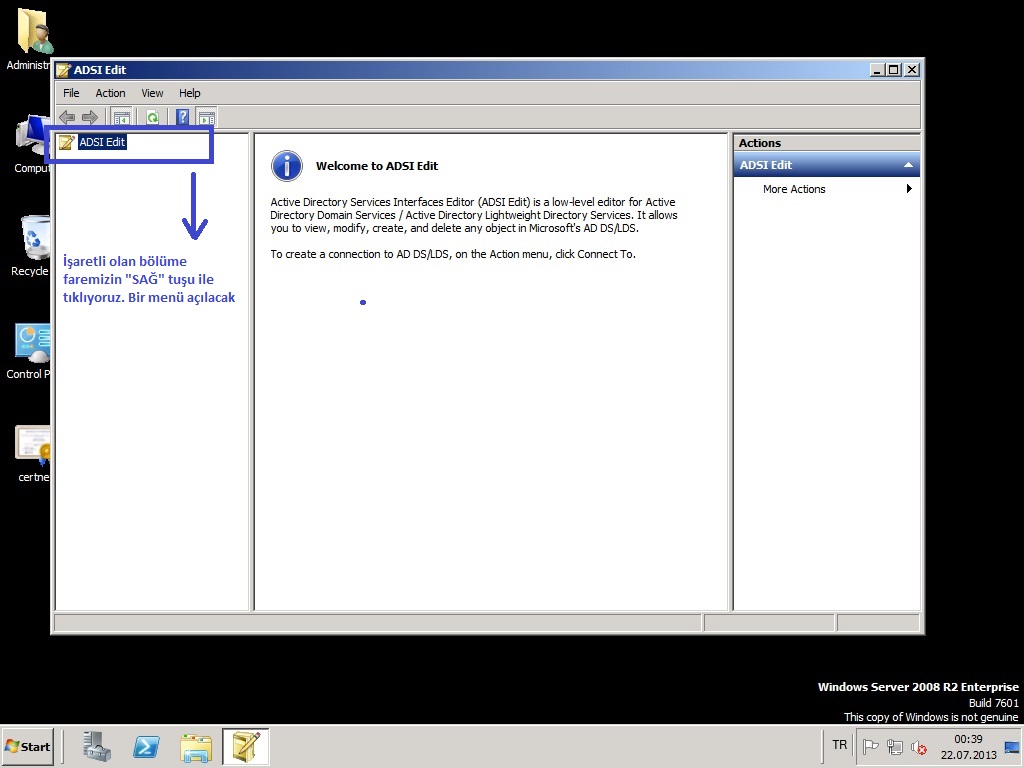Minimize the ADSI Edit window
This screenshot has width=1024, height=768.
tap(877, 69)
